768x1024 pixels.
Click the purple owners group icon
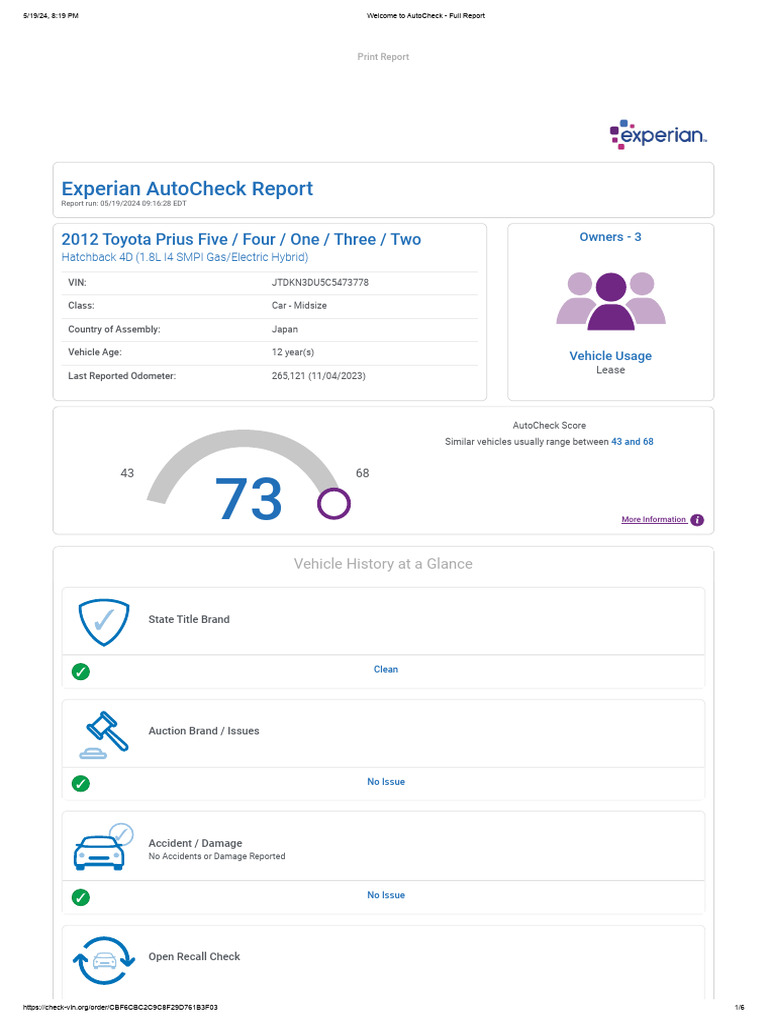point(611,301)
